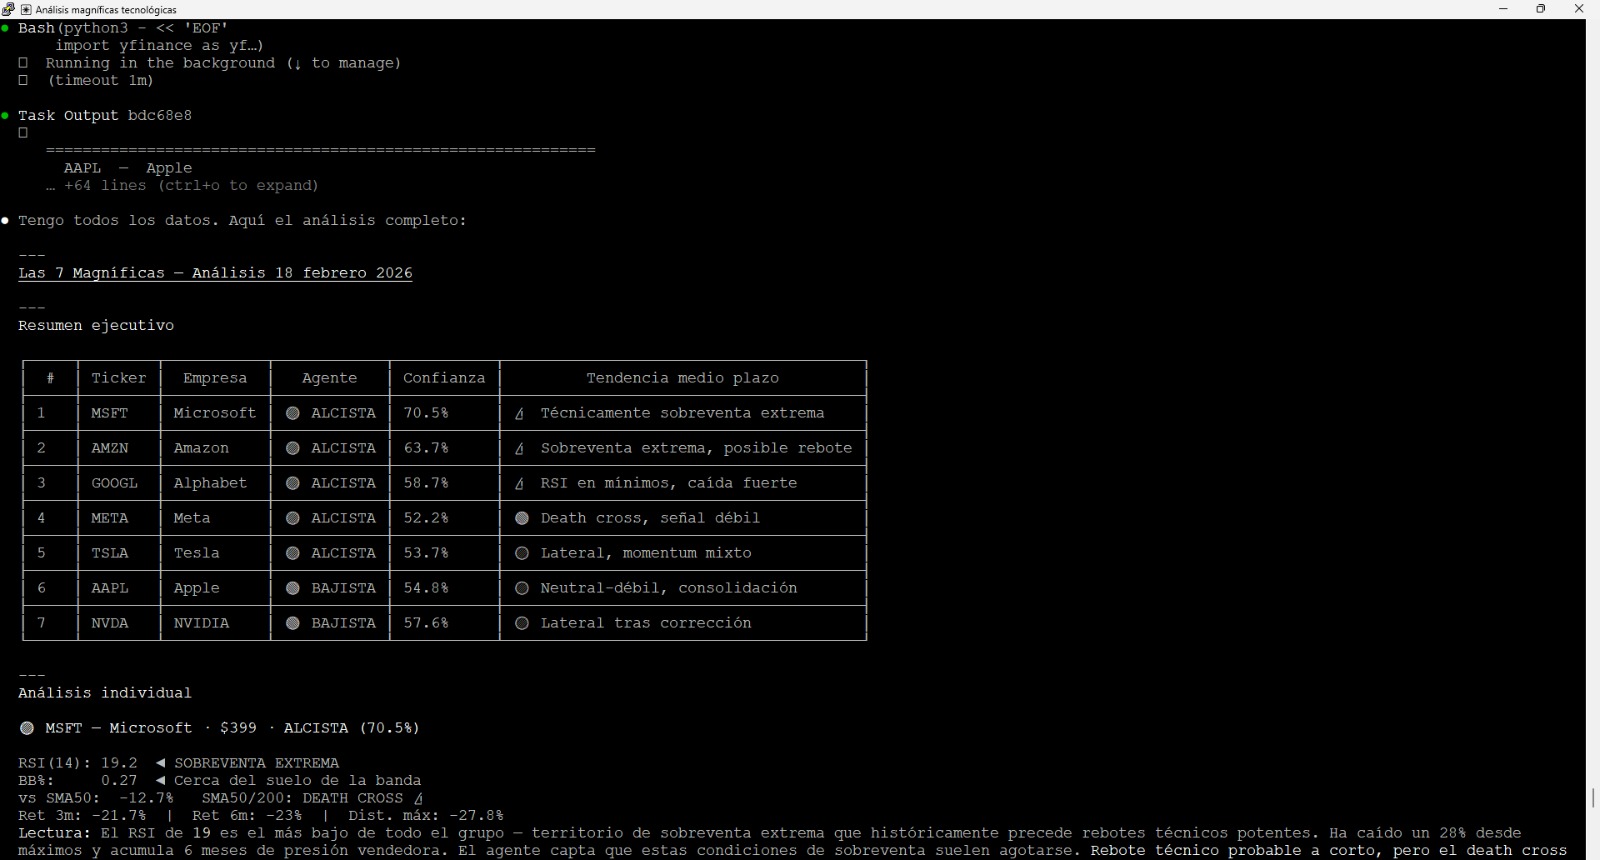The height and width of the screenshot is (860, 1600).
Task: Click the '52.2%' confidence cell
Action: 426,518
